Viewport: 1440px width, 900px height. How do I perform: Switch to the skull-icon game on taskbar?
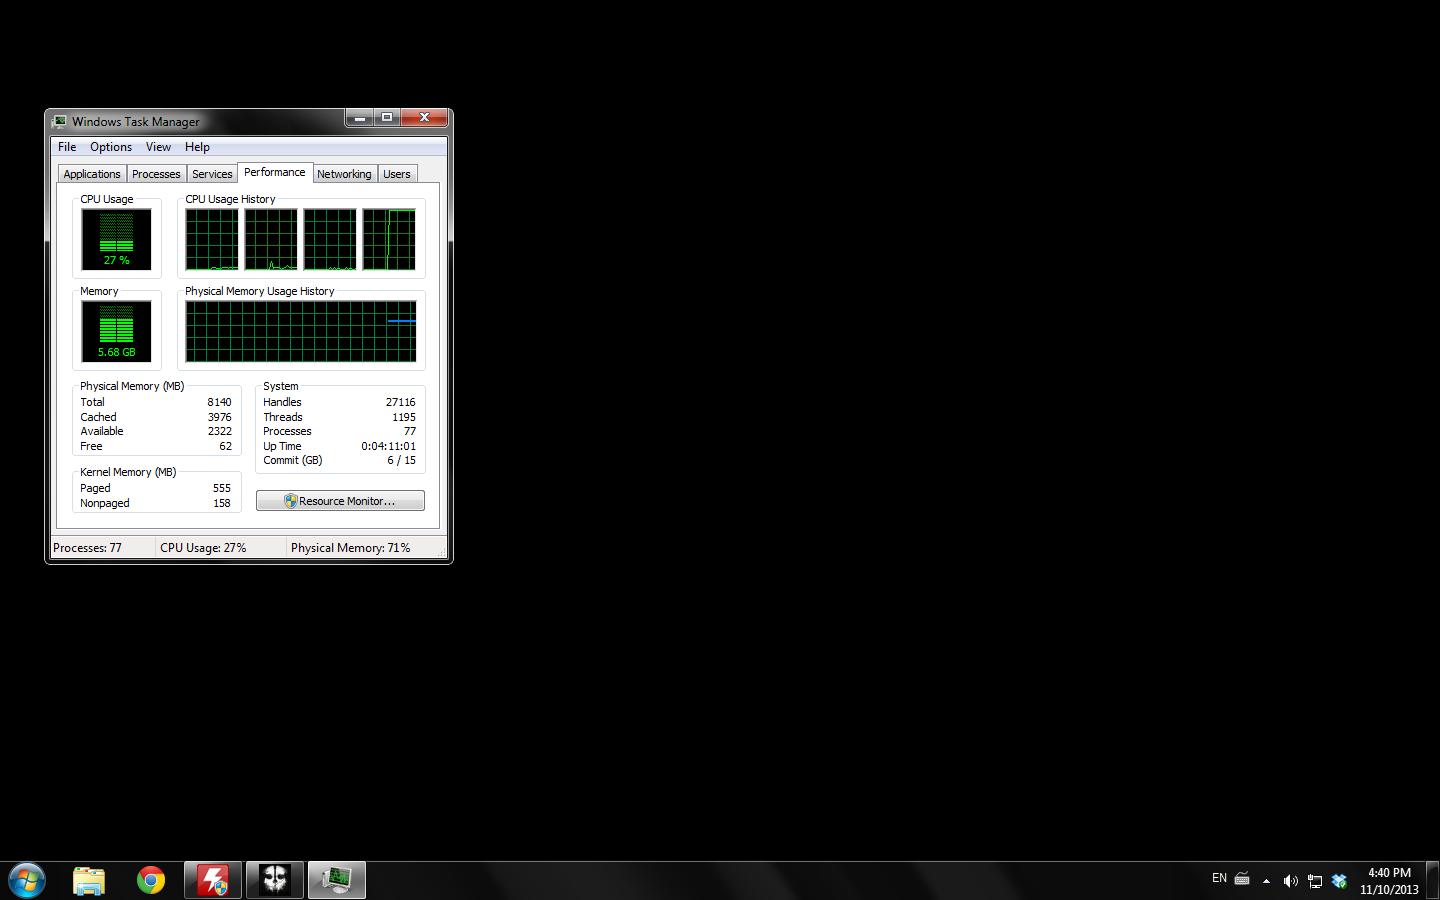(275, 880)
